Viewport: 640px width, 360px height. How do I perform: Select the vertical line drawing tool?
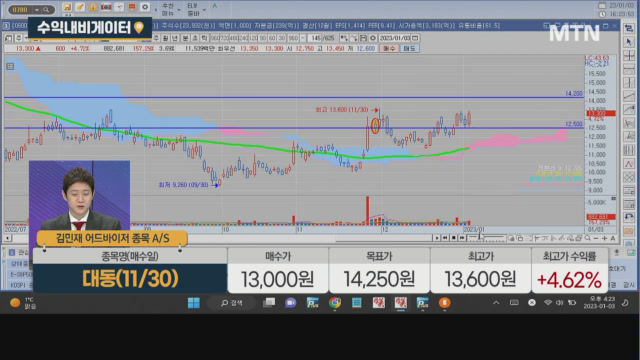[629, 82]
